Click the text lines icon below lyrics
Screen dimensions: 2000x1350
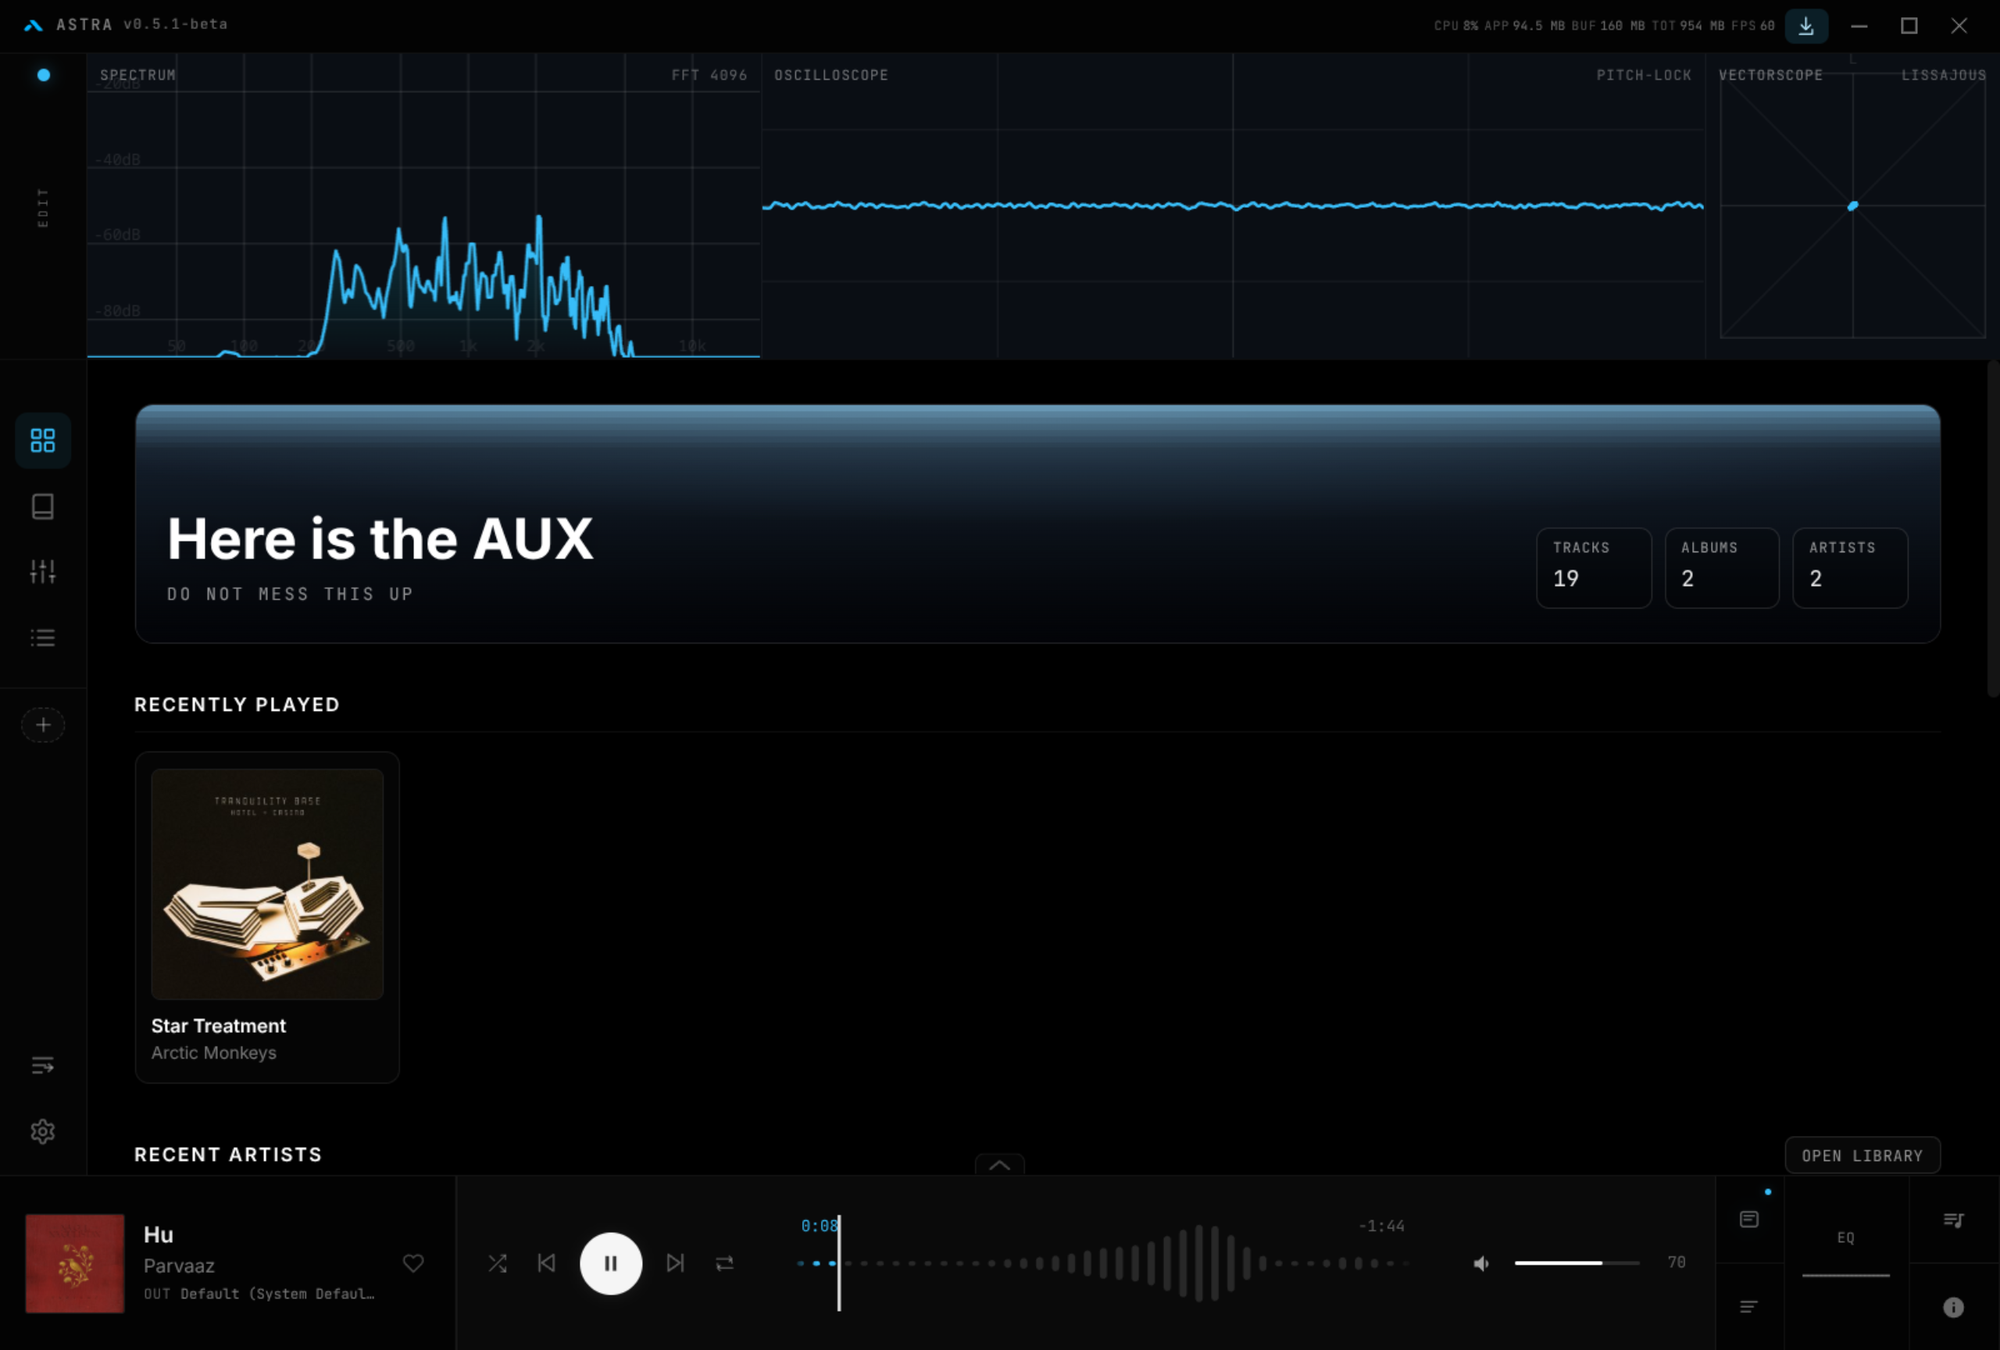click(x=1749, y=1307)
